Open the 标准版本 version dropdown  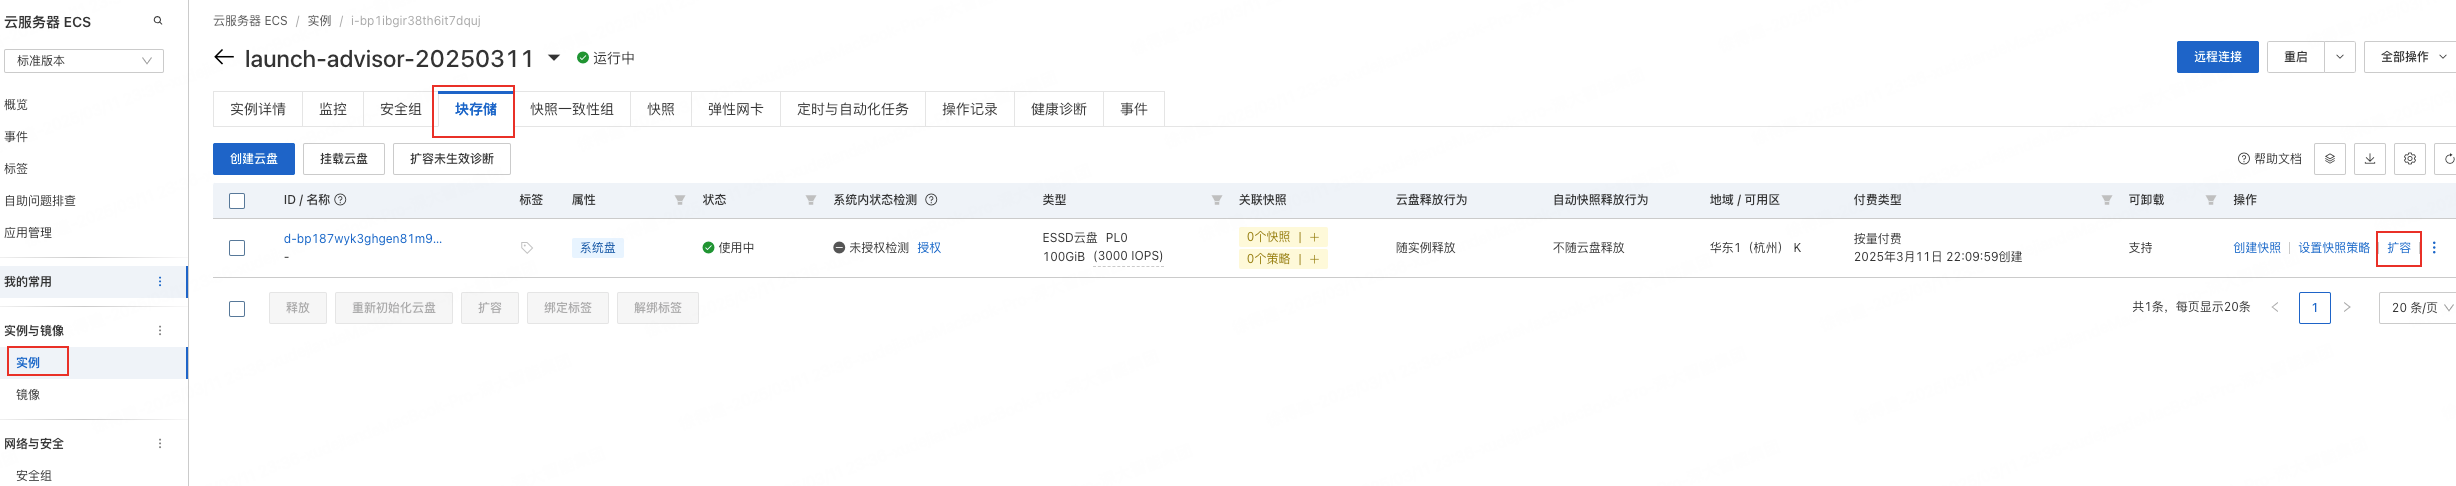84,61
